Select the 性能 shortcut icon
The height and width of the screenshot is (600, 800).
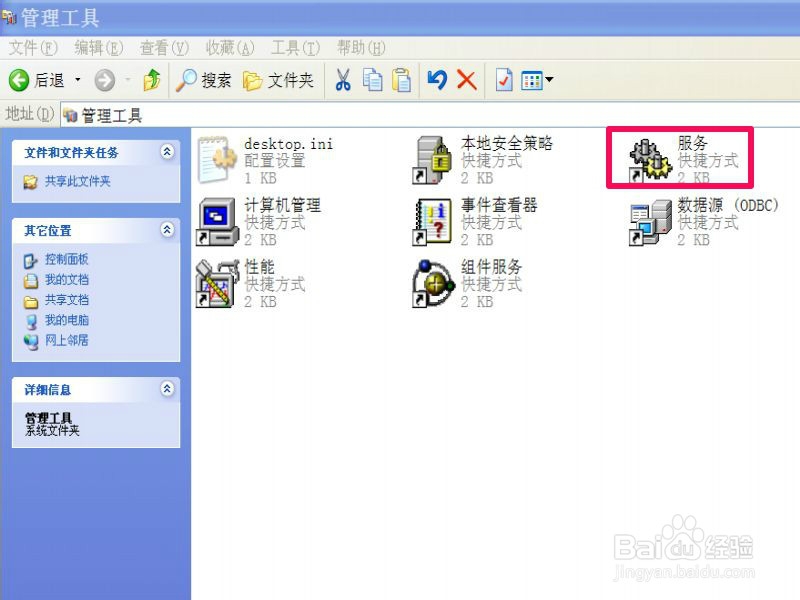click(217, 284)
